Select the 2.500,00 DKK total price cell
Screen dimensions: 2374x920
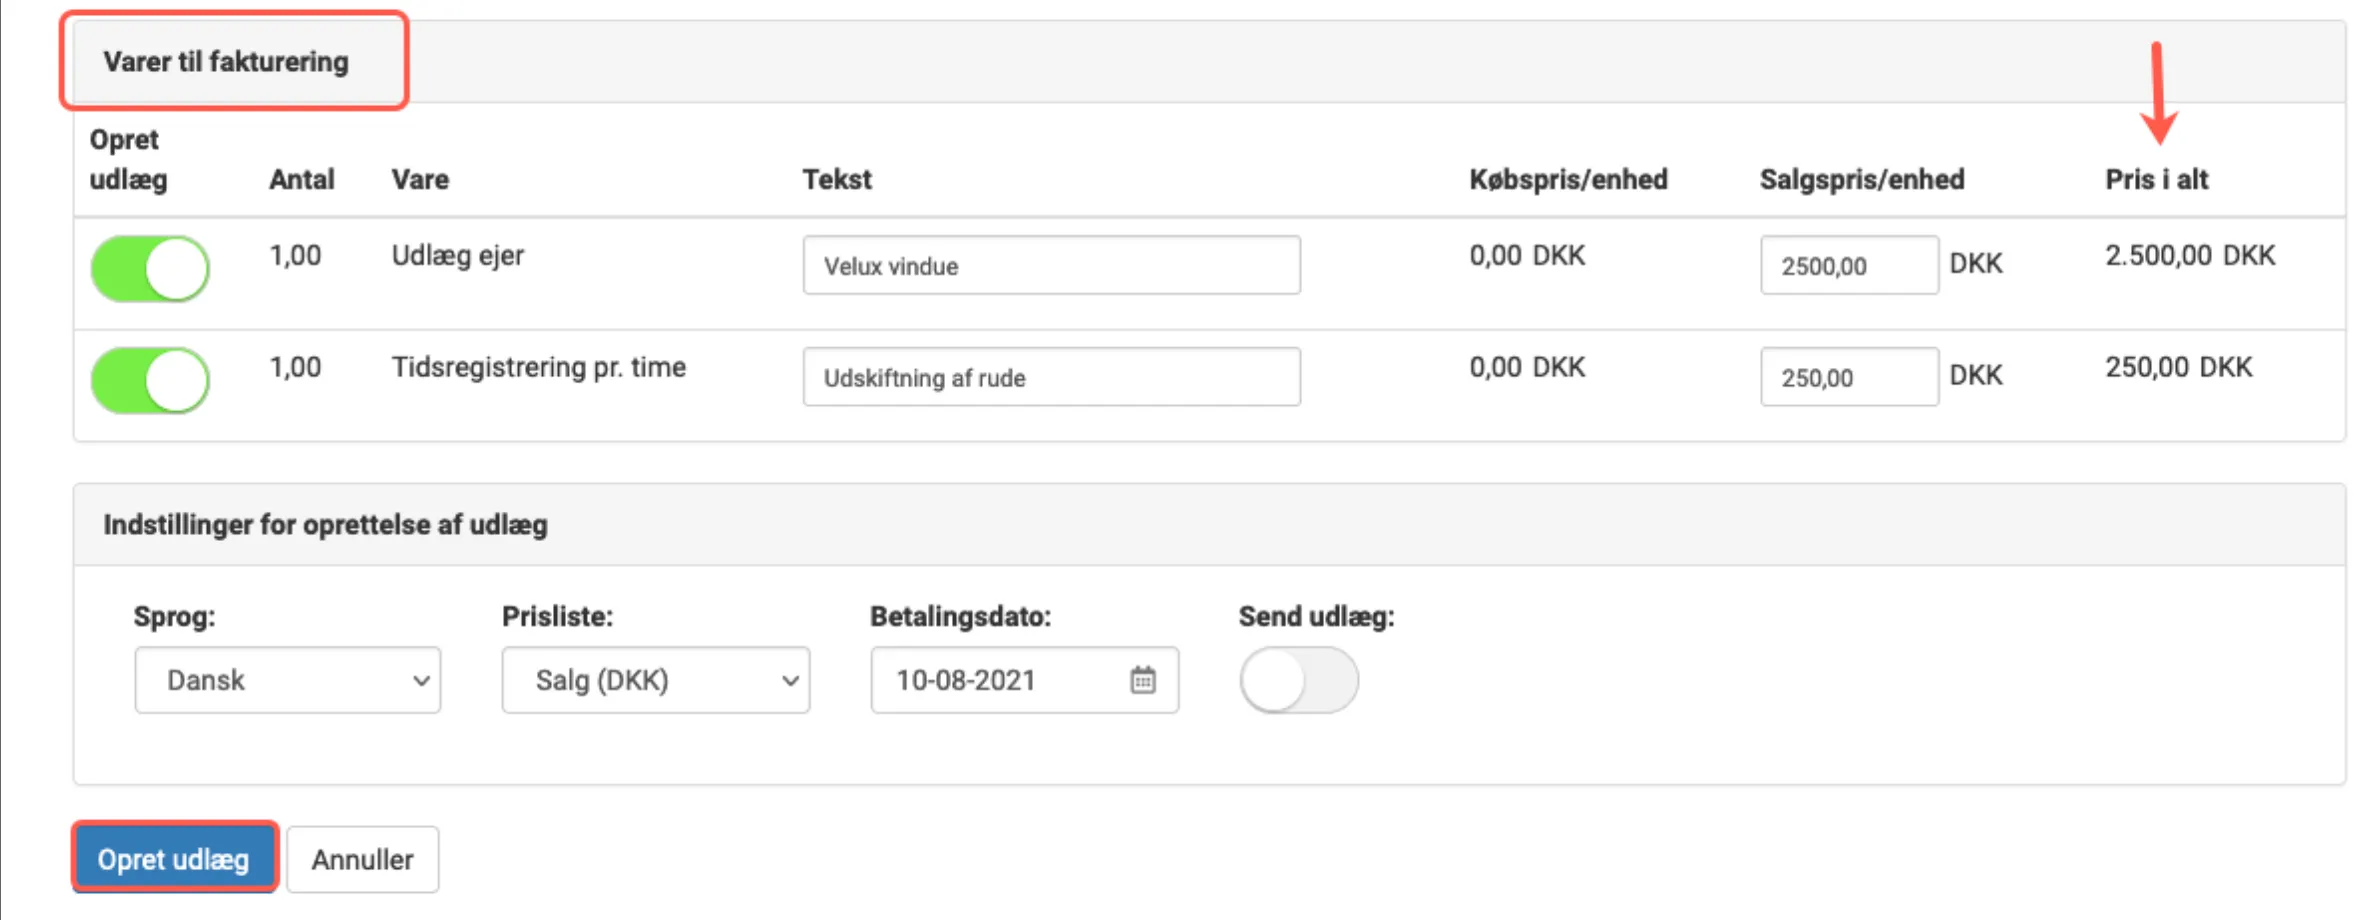pos(2189,256)
